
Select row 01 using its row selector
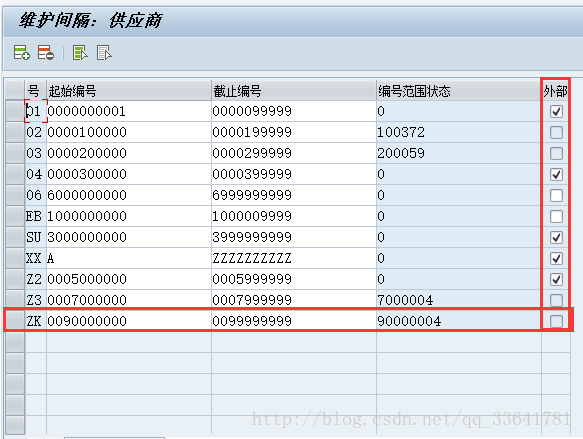point(15,111)
